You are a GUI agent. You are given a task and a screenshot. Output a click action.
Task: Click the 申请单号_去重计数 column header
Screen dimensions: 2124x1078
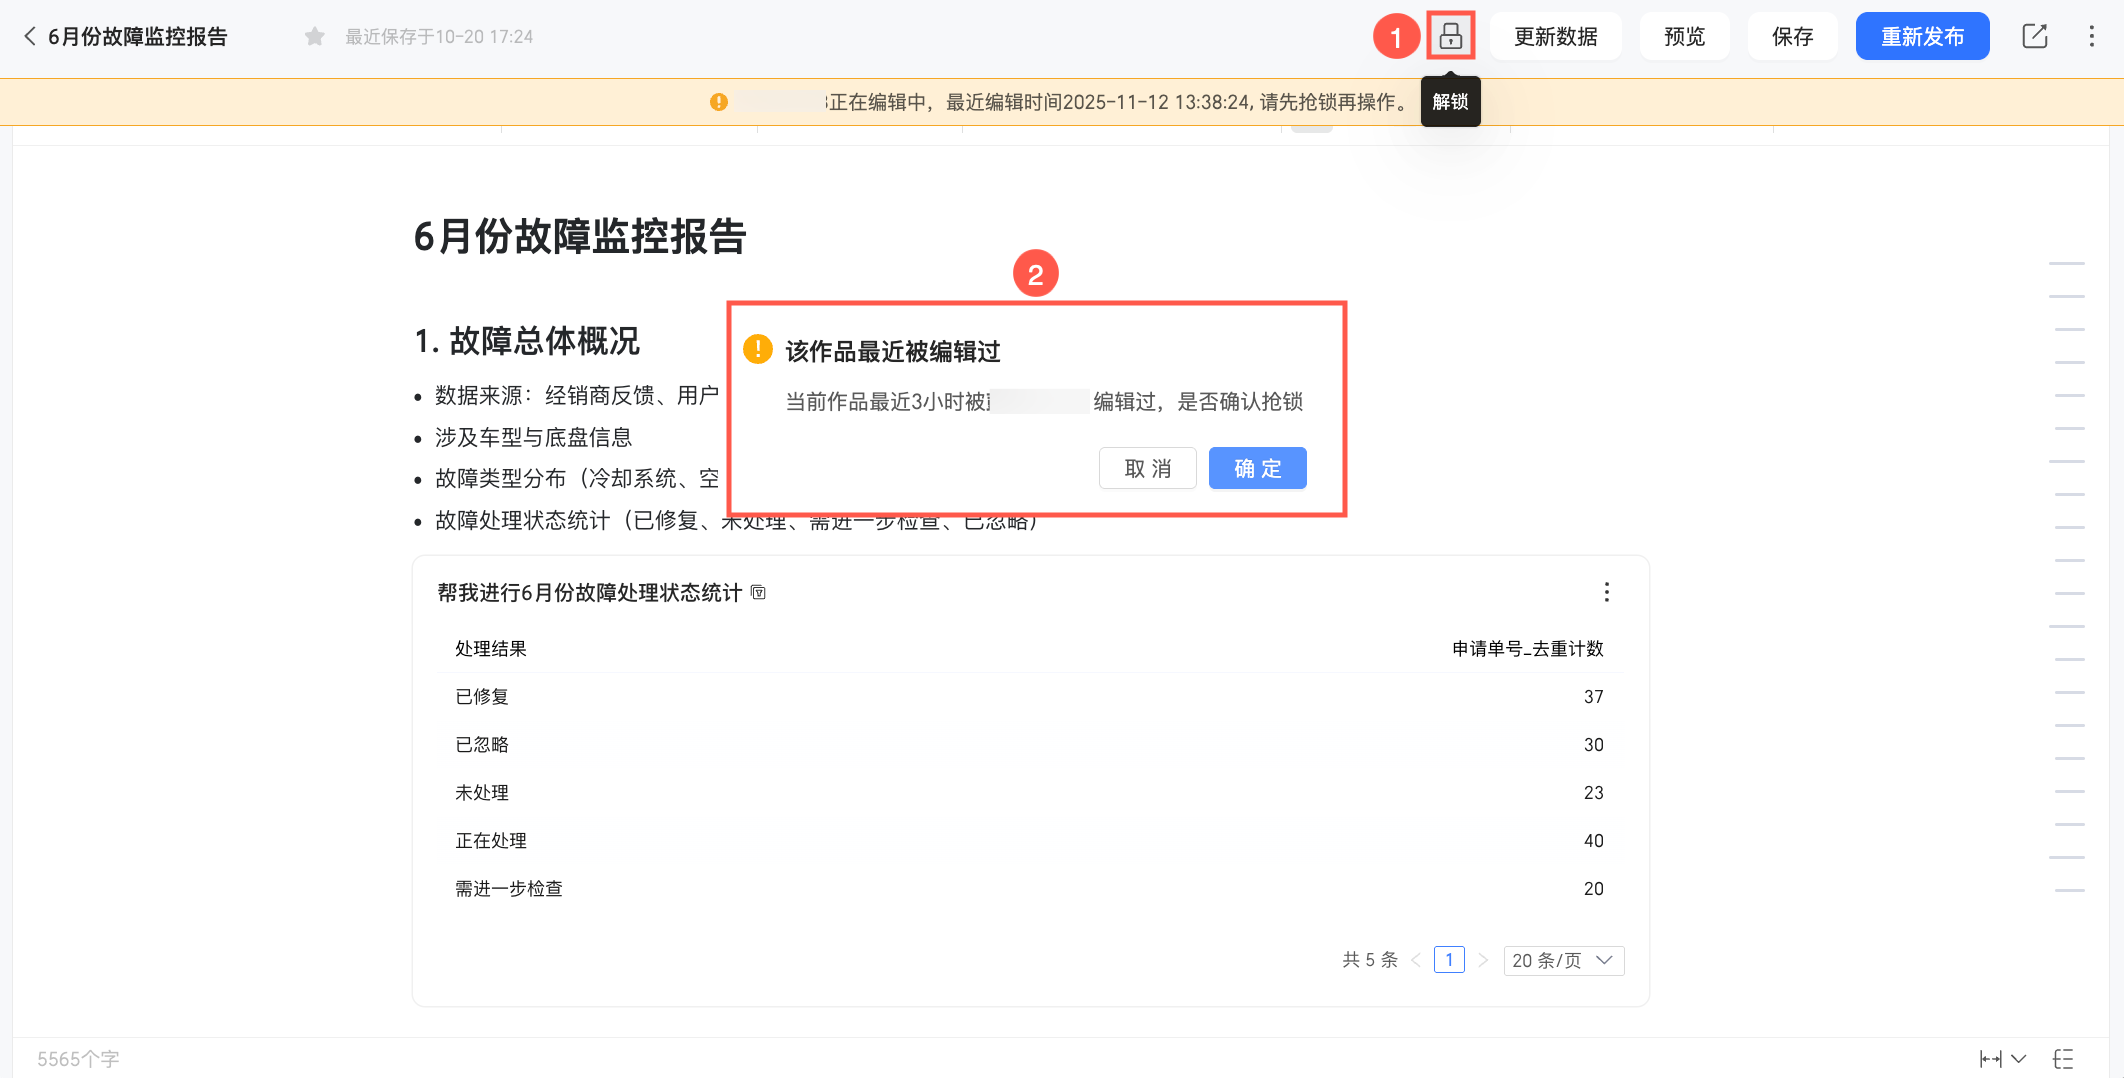(1528, 649)
